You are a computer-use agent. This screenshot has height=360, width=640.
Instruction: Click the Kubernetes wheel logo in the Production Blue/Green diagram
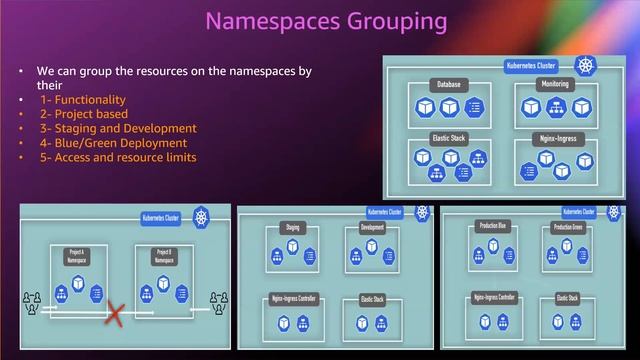pyautogui.click(x=613, y=212)
